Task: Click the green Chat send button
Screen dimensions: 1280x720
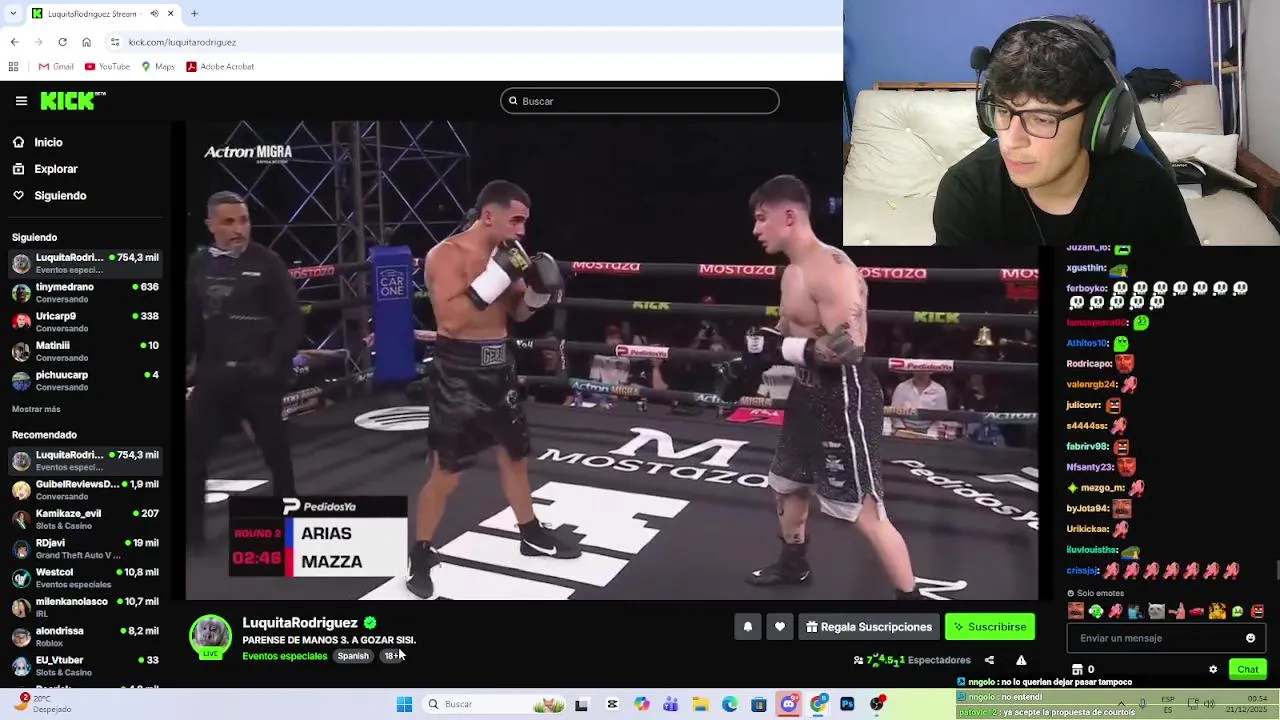Action: pyautogui.click(x=1248, y=669)
